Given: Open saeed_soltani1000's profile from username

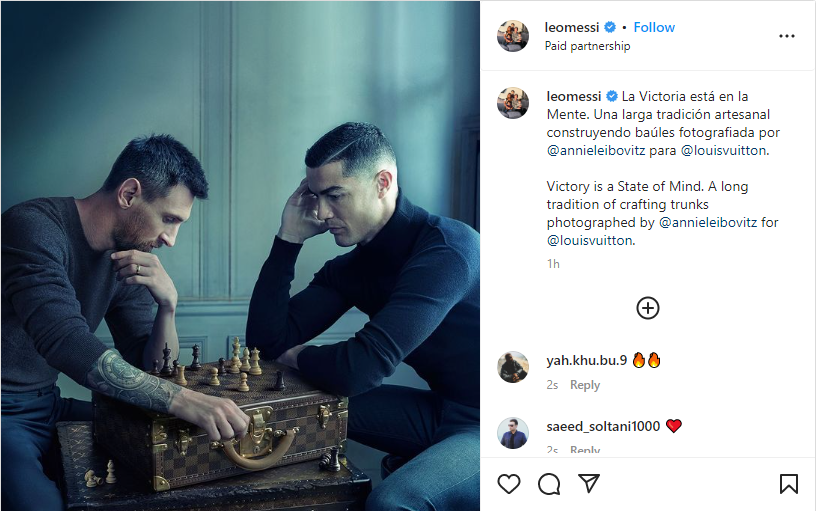Looking at the screenshot, I should 603,426.
